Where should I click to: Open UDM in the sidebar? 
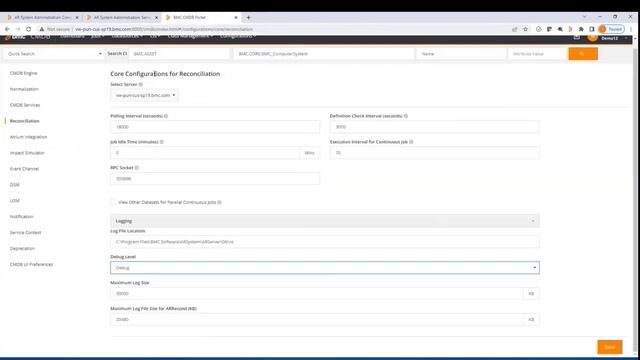coord(15,200)
